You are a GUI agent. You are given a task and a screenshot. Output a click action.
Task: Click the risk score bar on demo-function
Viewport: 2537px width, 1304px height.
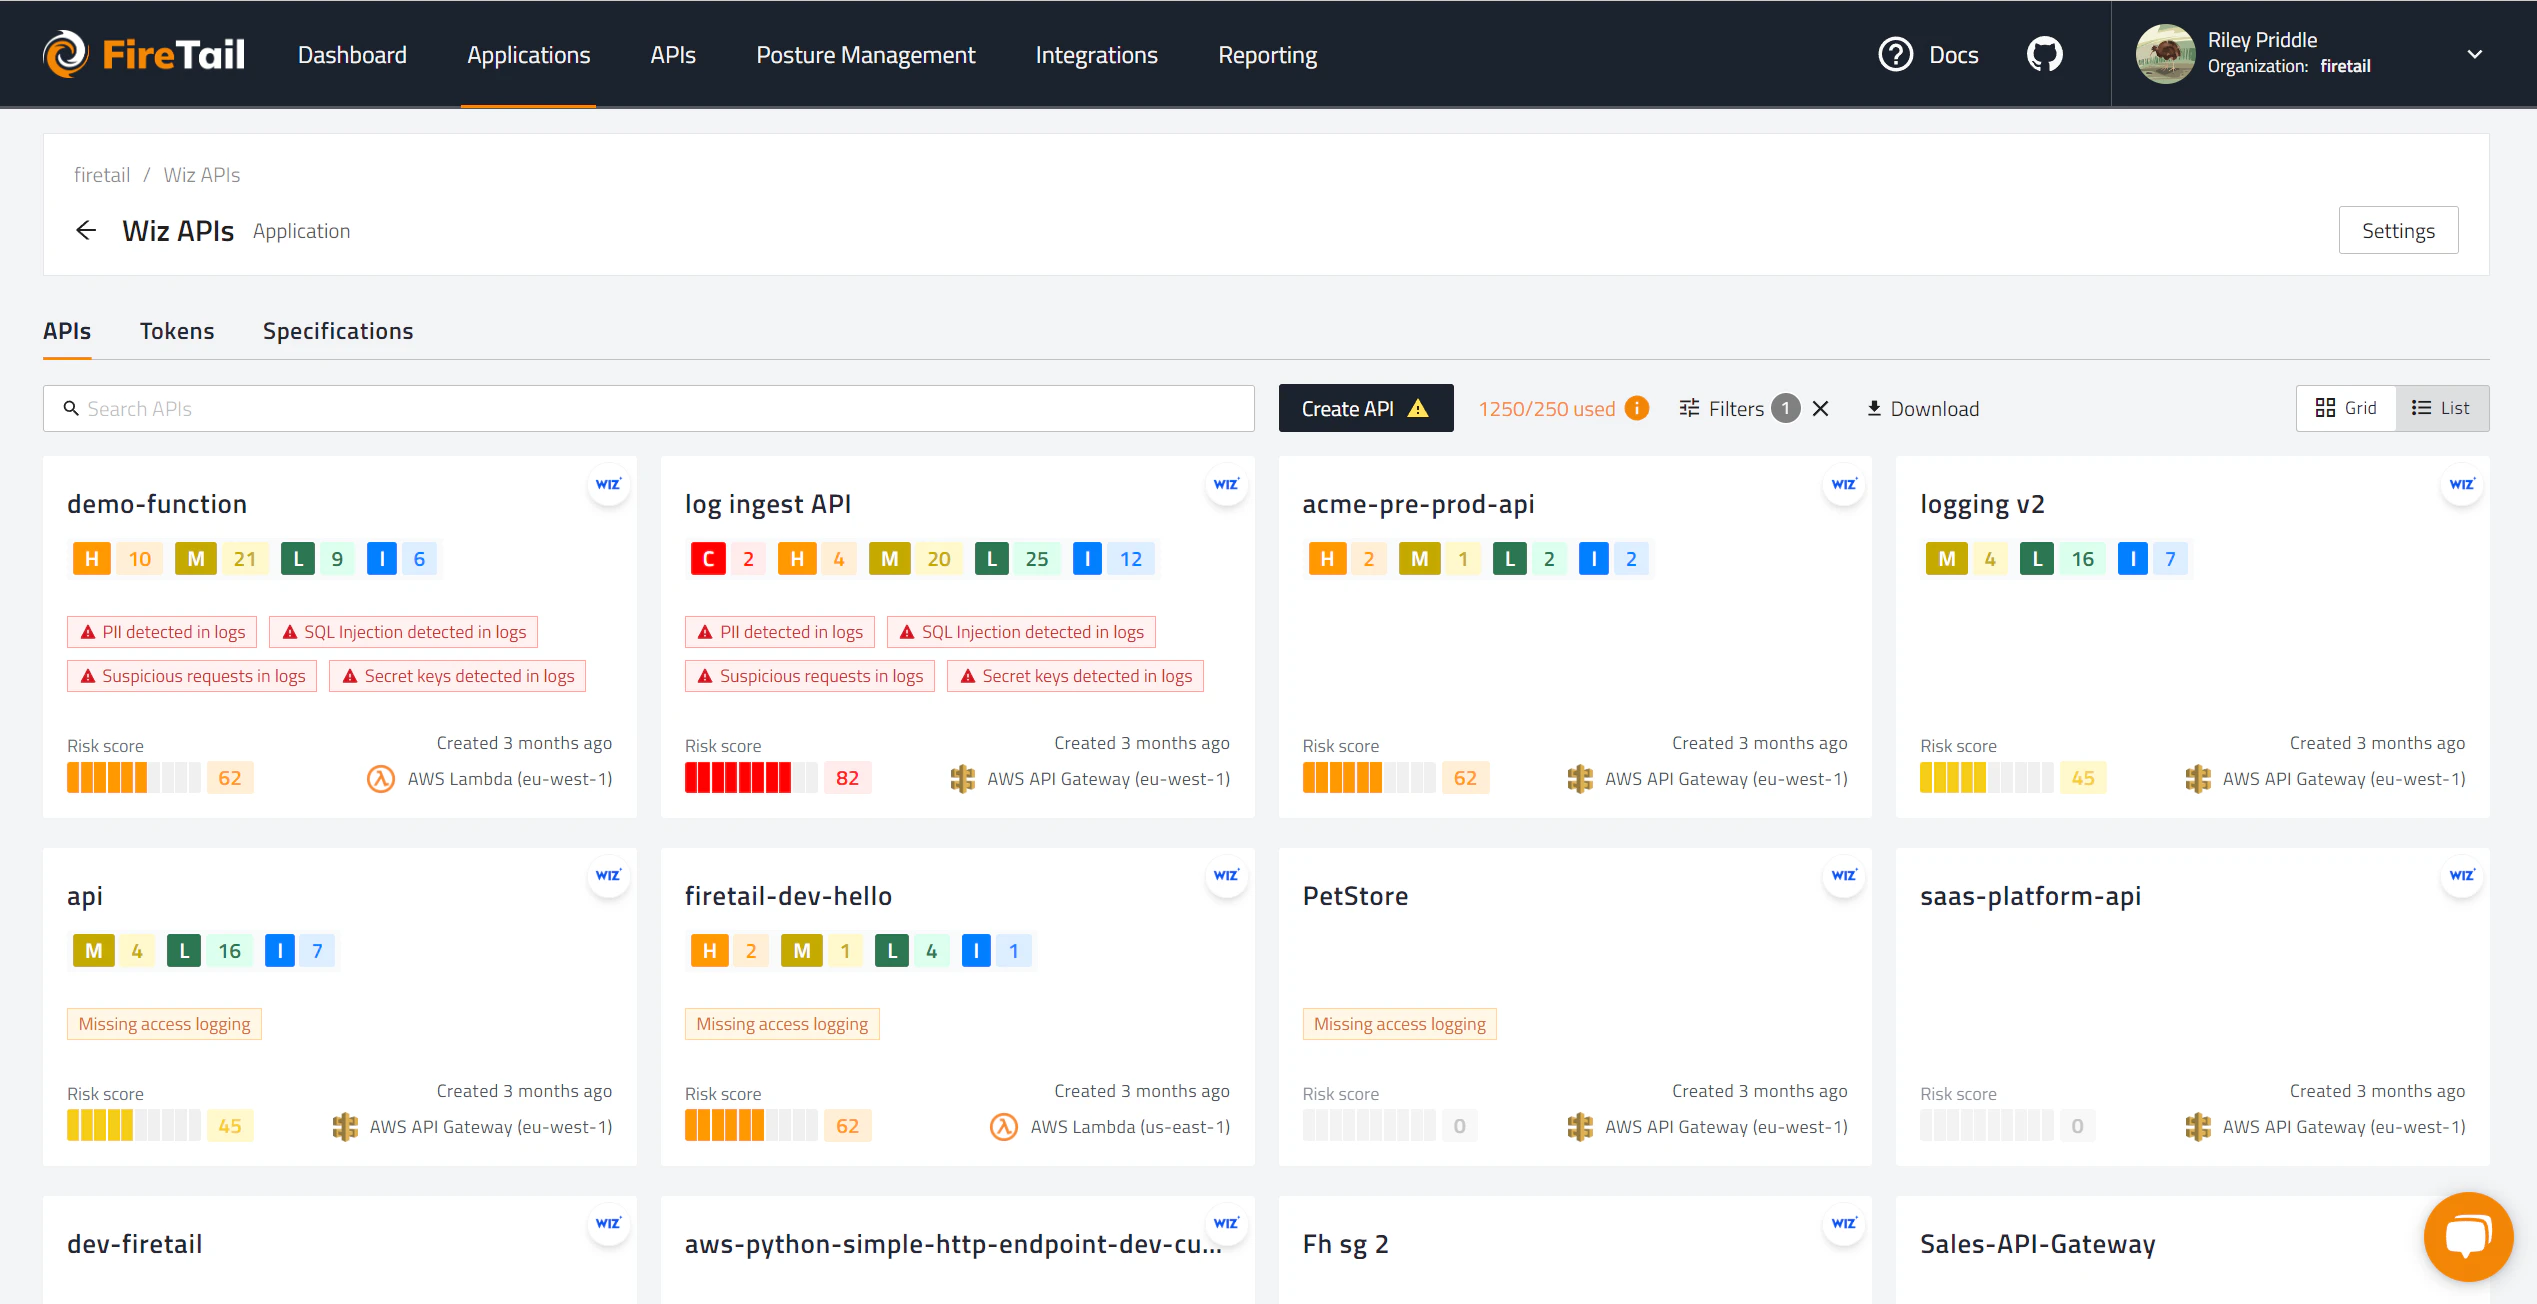tap(133, 778)
